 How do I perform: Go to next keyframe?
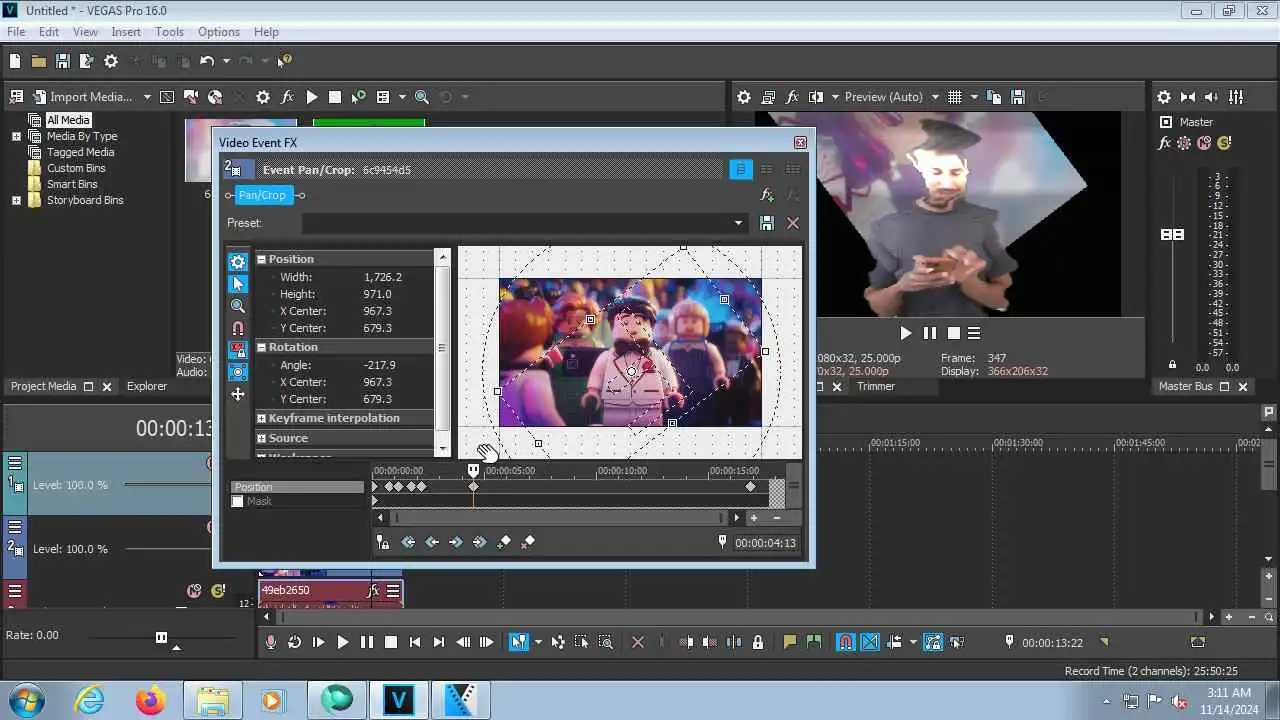456,542
